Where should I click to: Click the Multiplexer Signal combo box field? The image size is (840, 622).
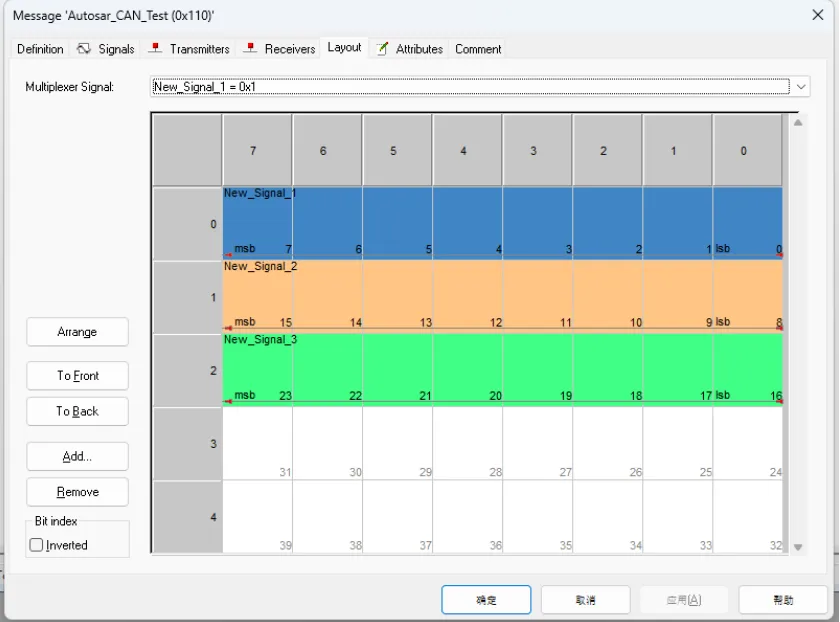coord(470,87)
